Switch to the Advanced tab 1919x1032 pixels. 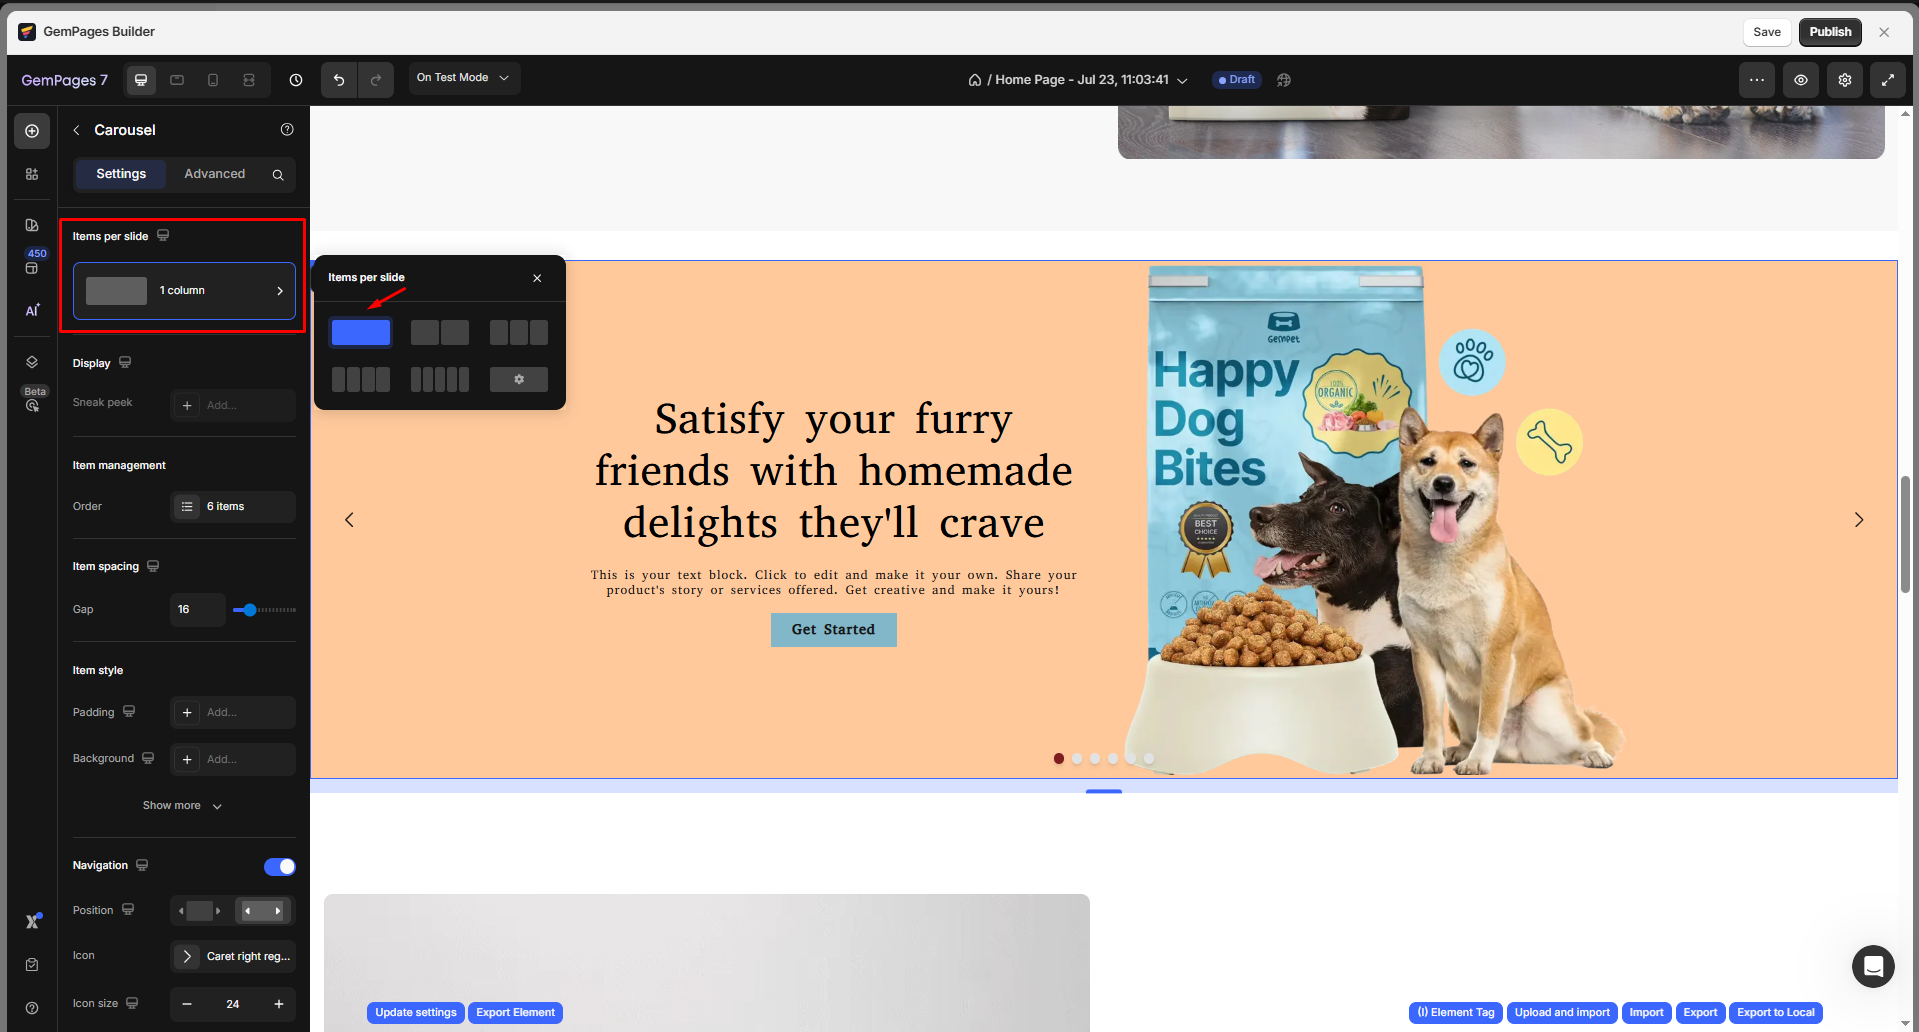(214, 174)
